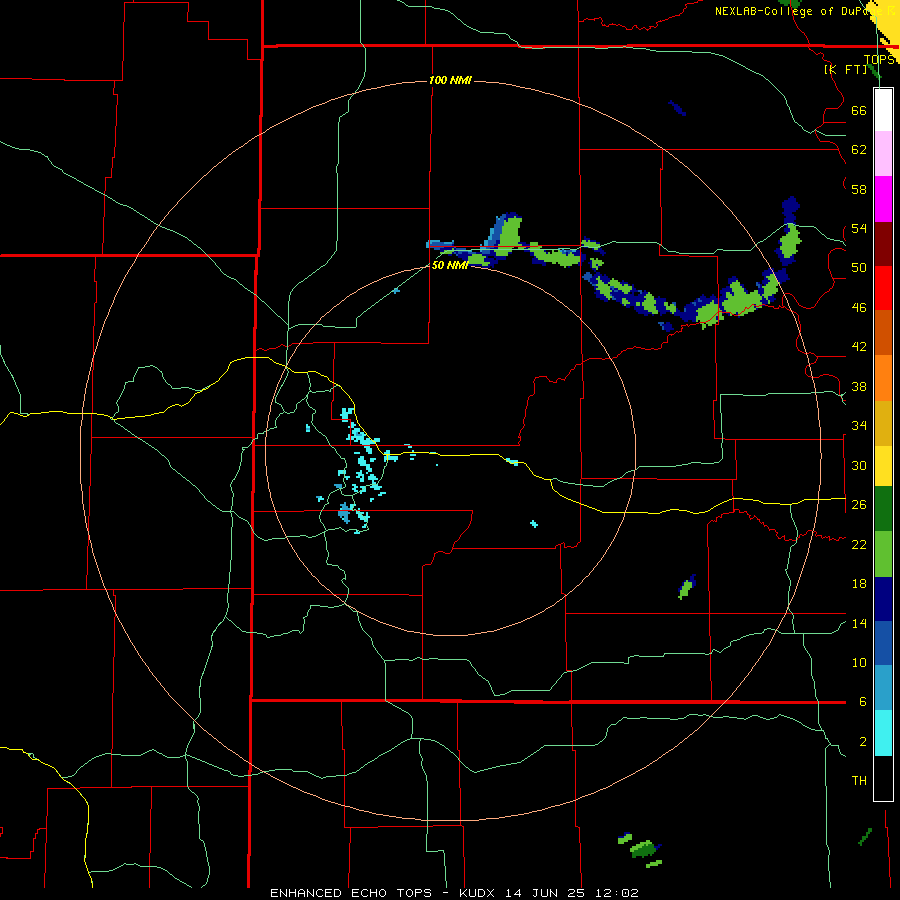Click the 34 legend value label
The image size is (900, 900).
point(859,426)
